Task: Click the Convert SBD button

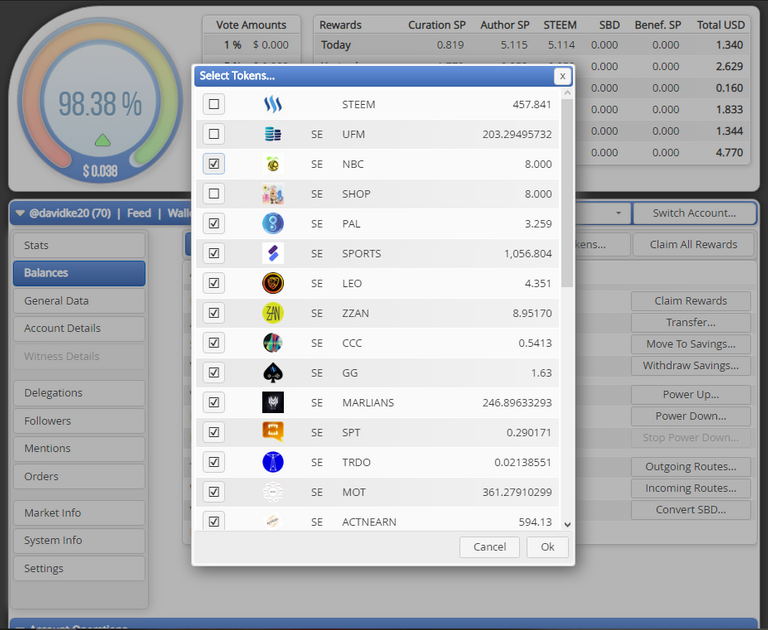Action: tap(691, 509)
